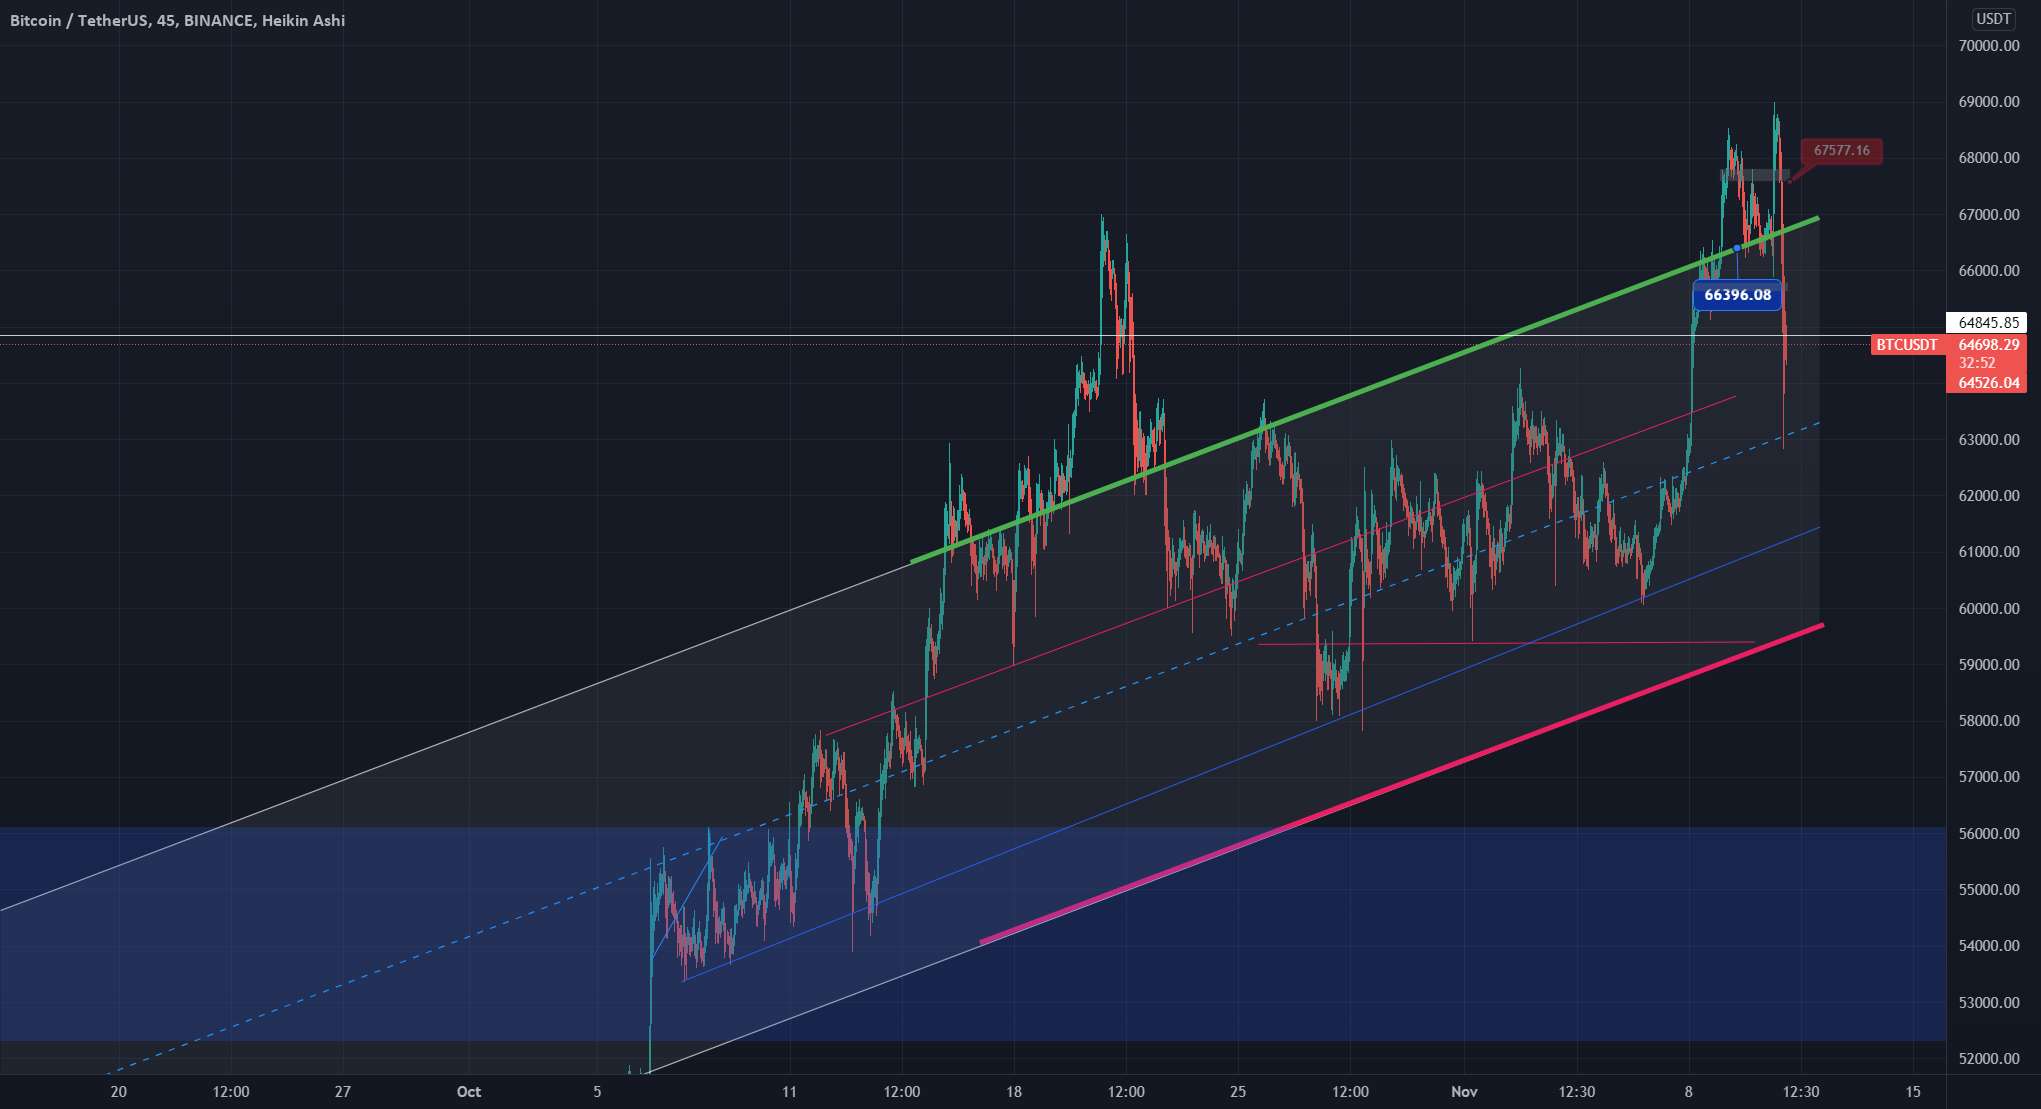Click the 59000.00 price axis label

1989,665
